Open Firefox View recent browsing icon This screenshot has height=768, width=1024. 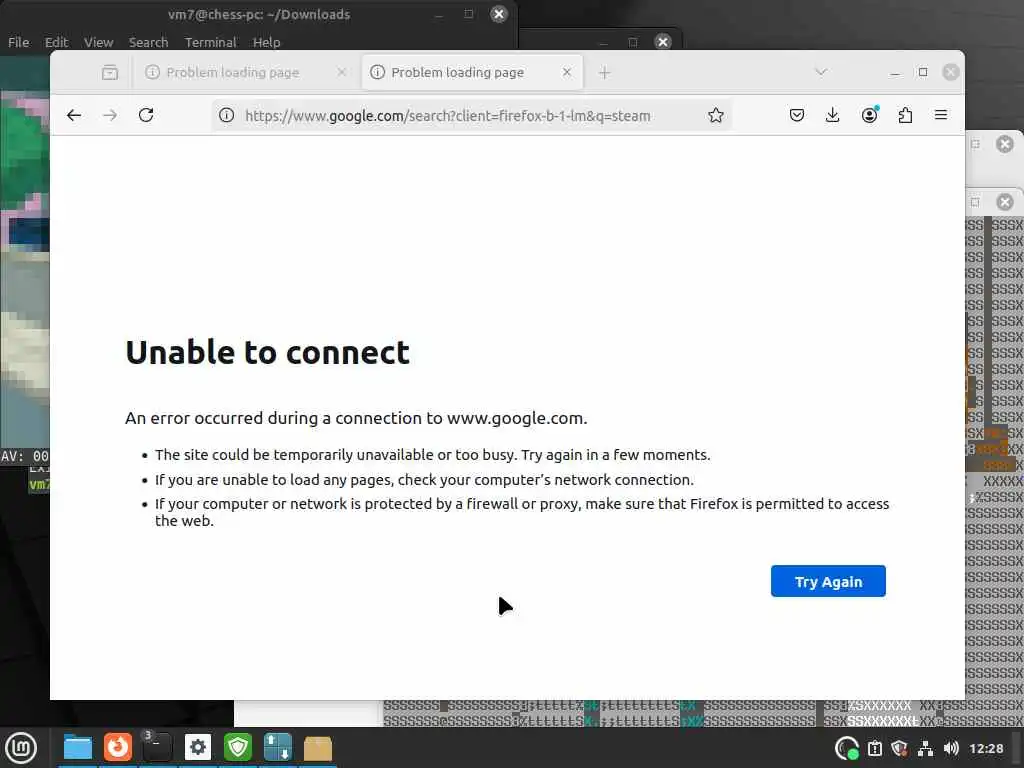pyautogui.click(x=110, y=72)
